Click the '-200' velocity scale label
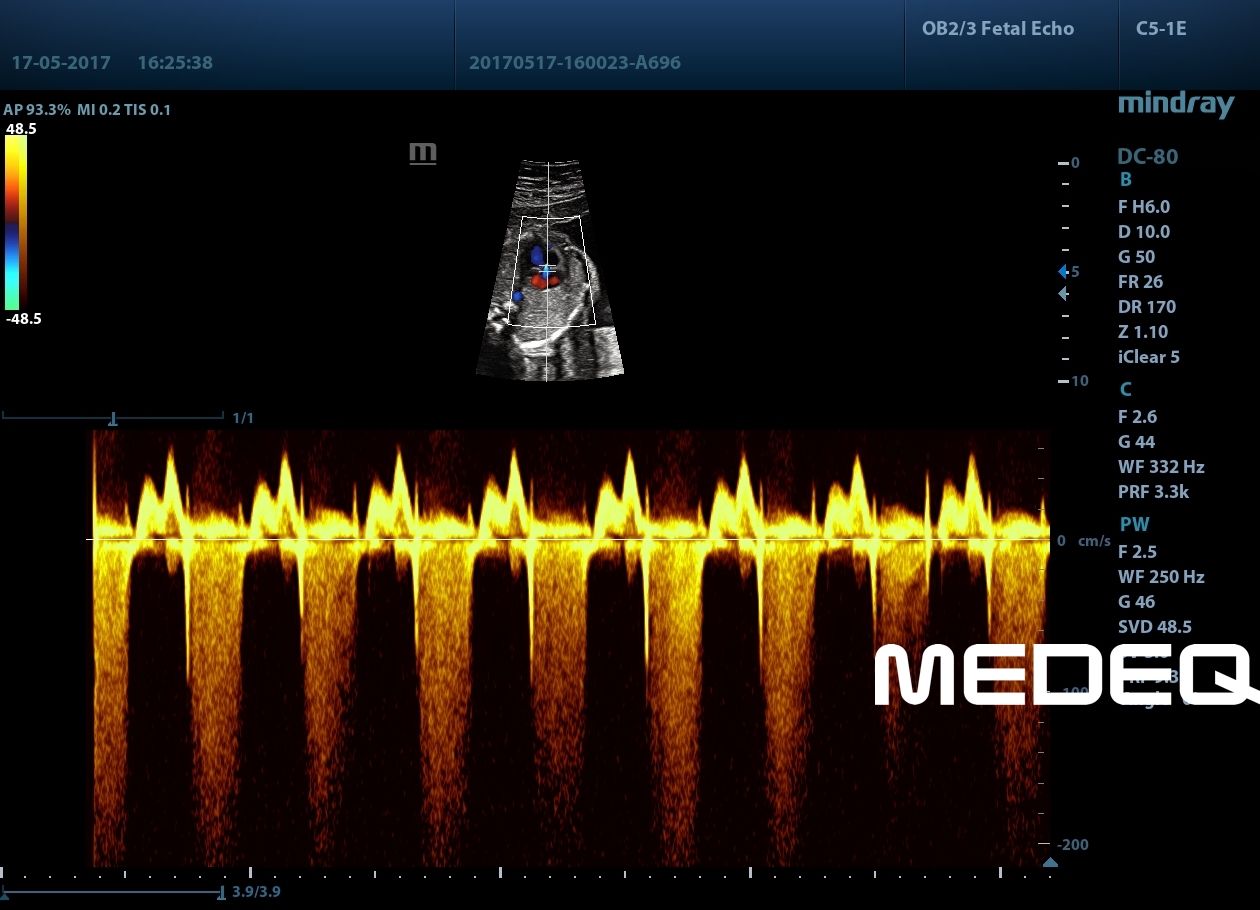The image size is (1260, 910). click(1074, 845)
